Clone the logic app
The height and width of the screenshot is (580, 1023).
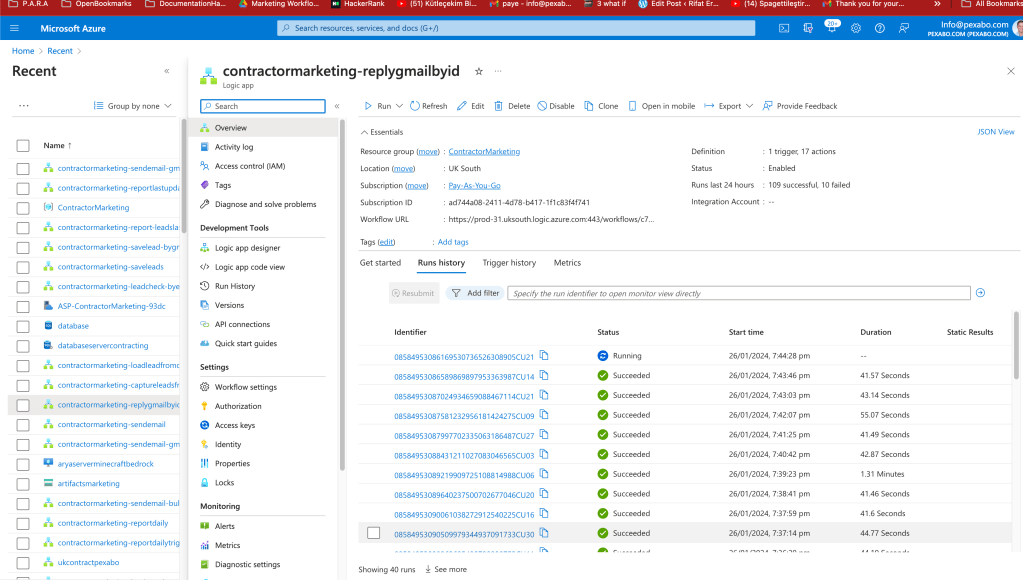601,106
